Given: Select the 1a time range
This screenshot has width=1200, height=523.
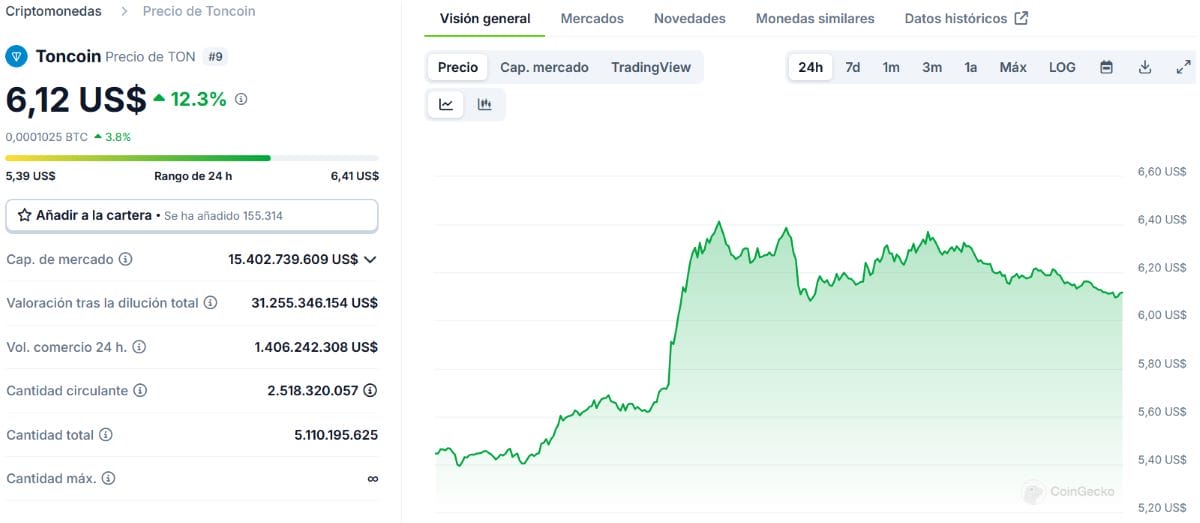Looking at the screenshot, I should click(x=970, y=67).
